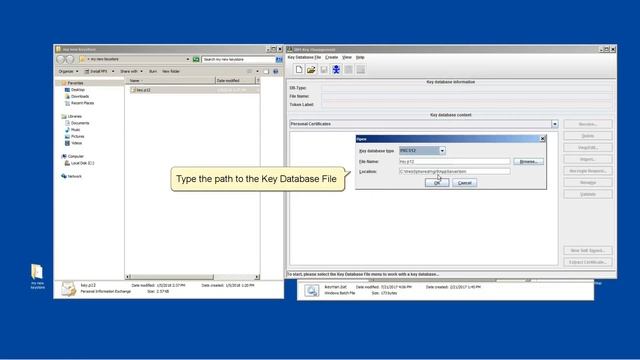Select Local Disk (C:) in navigation pane

pyautogui.click(x=82, y=163)
